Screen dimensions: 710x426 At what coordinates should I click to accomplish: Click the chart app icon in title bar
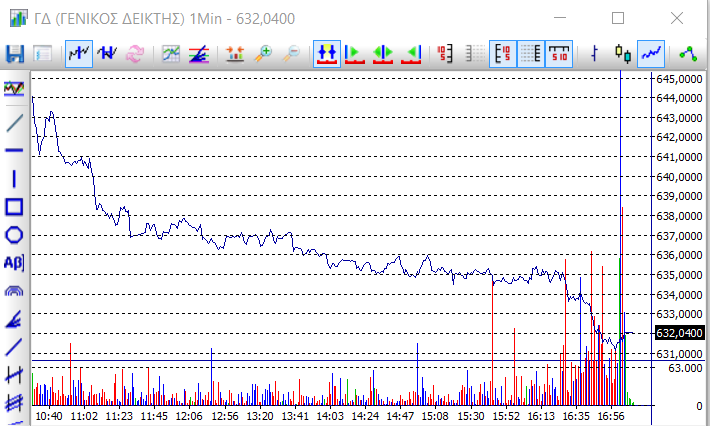click(x=18, y=19)
